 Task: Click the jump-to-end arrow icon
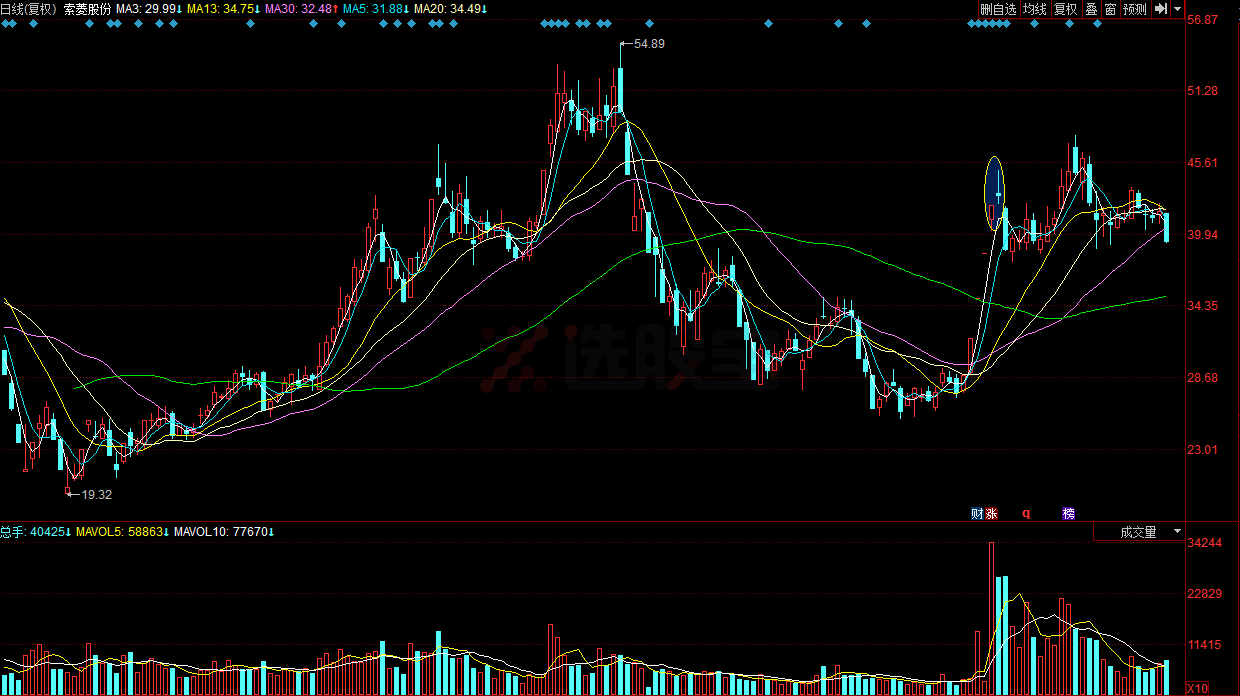pyautogui.click(x=1160, y=9)
